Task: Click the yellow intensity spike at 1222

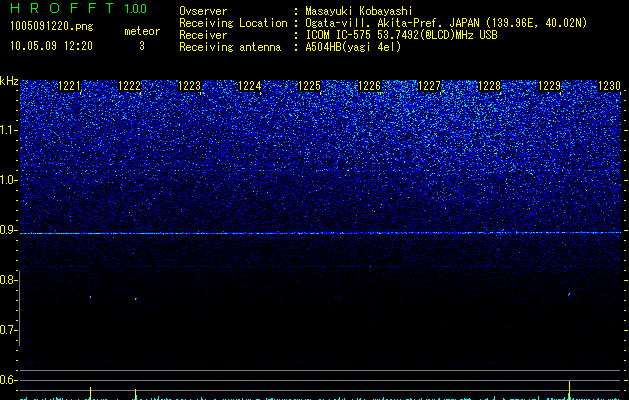Action: tap(136, 394)
